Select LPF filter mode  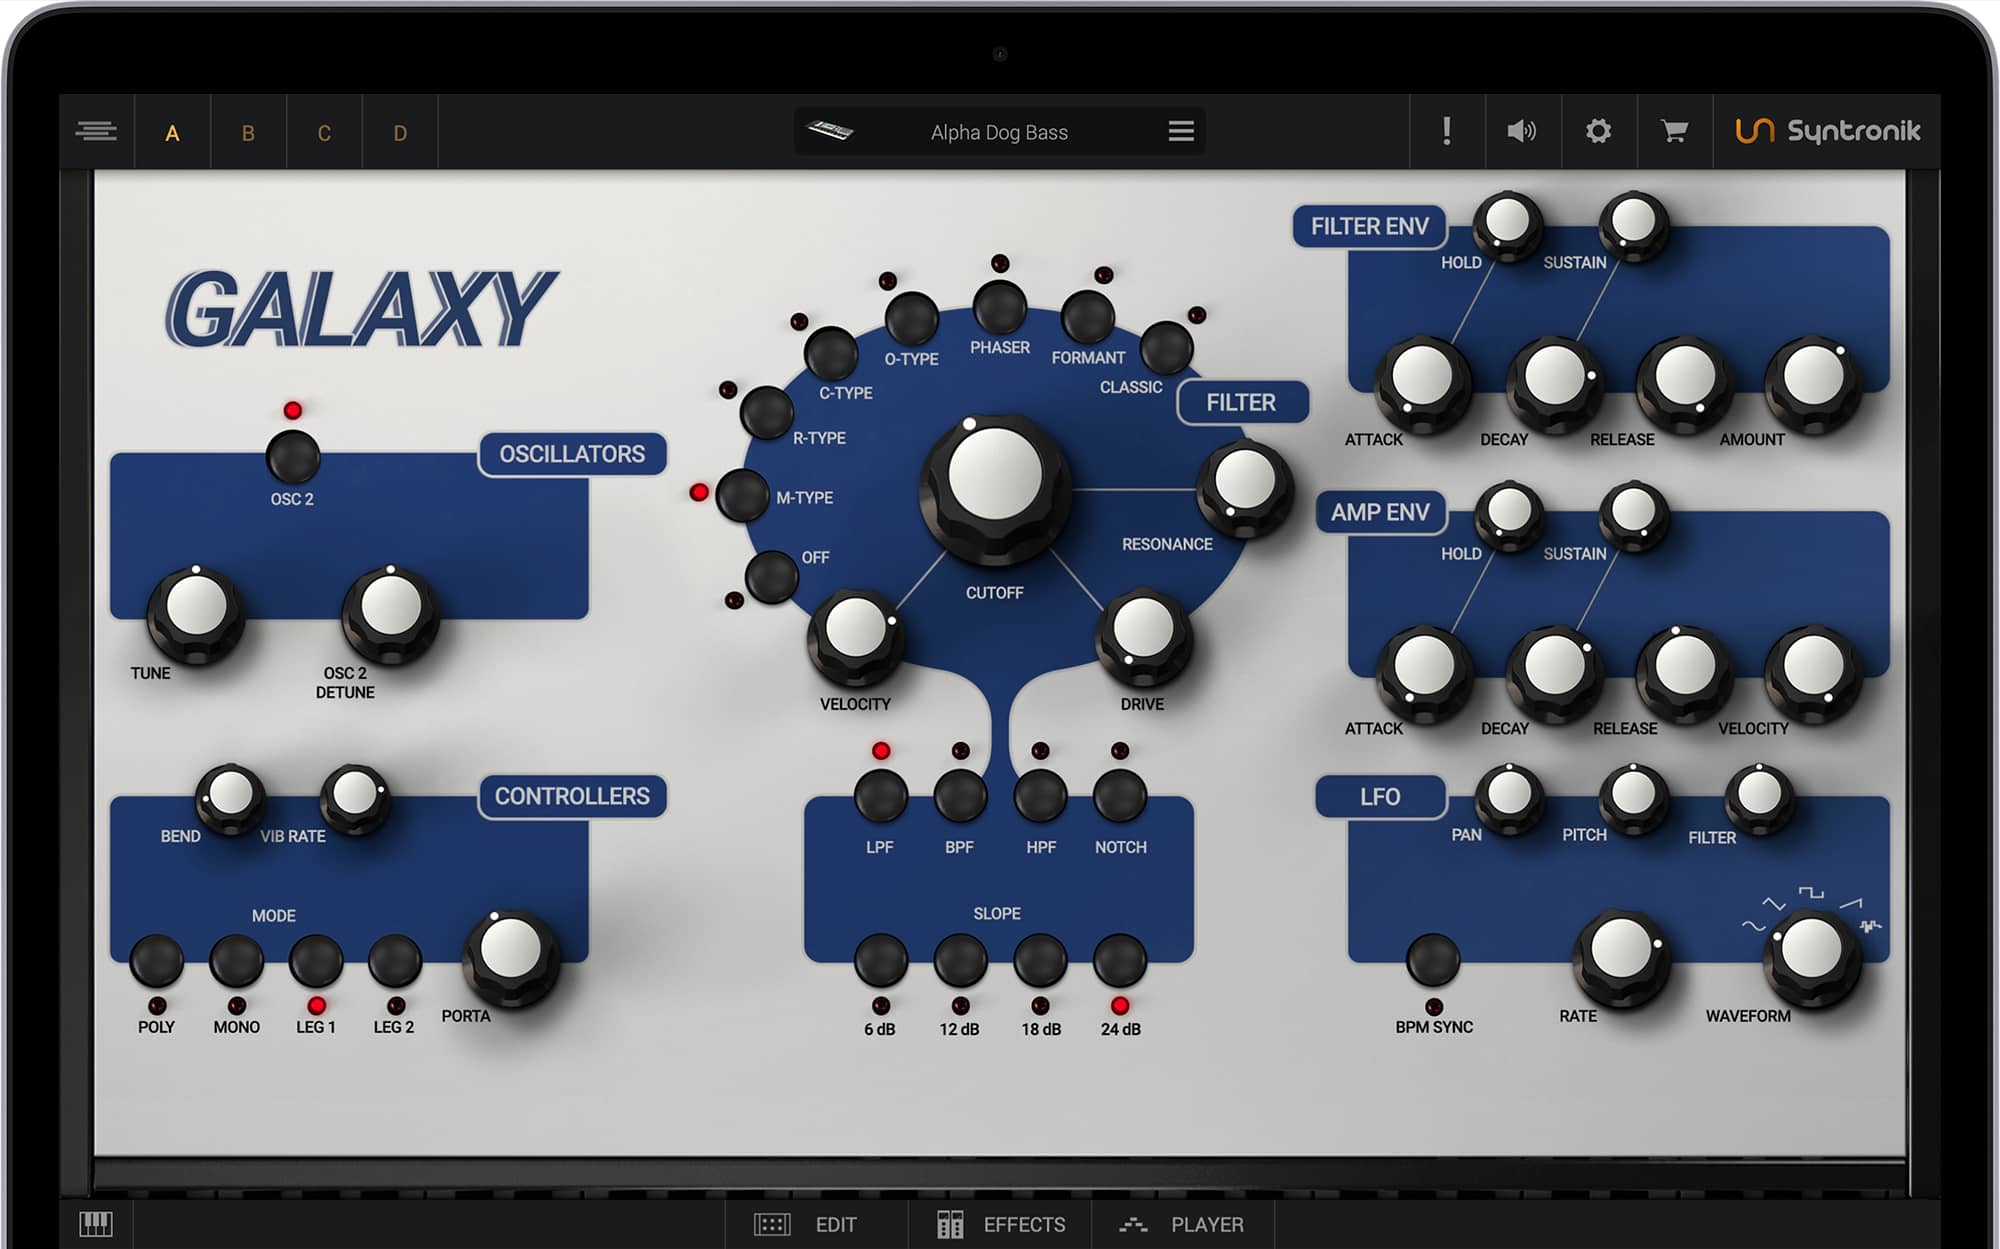click(x=880, y=796)
